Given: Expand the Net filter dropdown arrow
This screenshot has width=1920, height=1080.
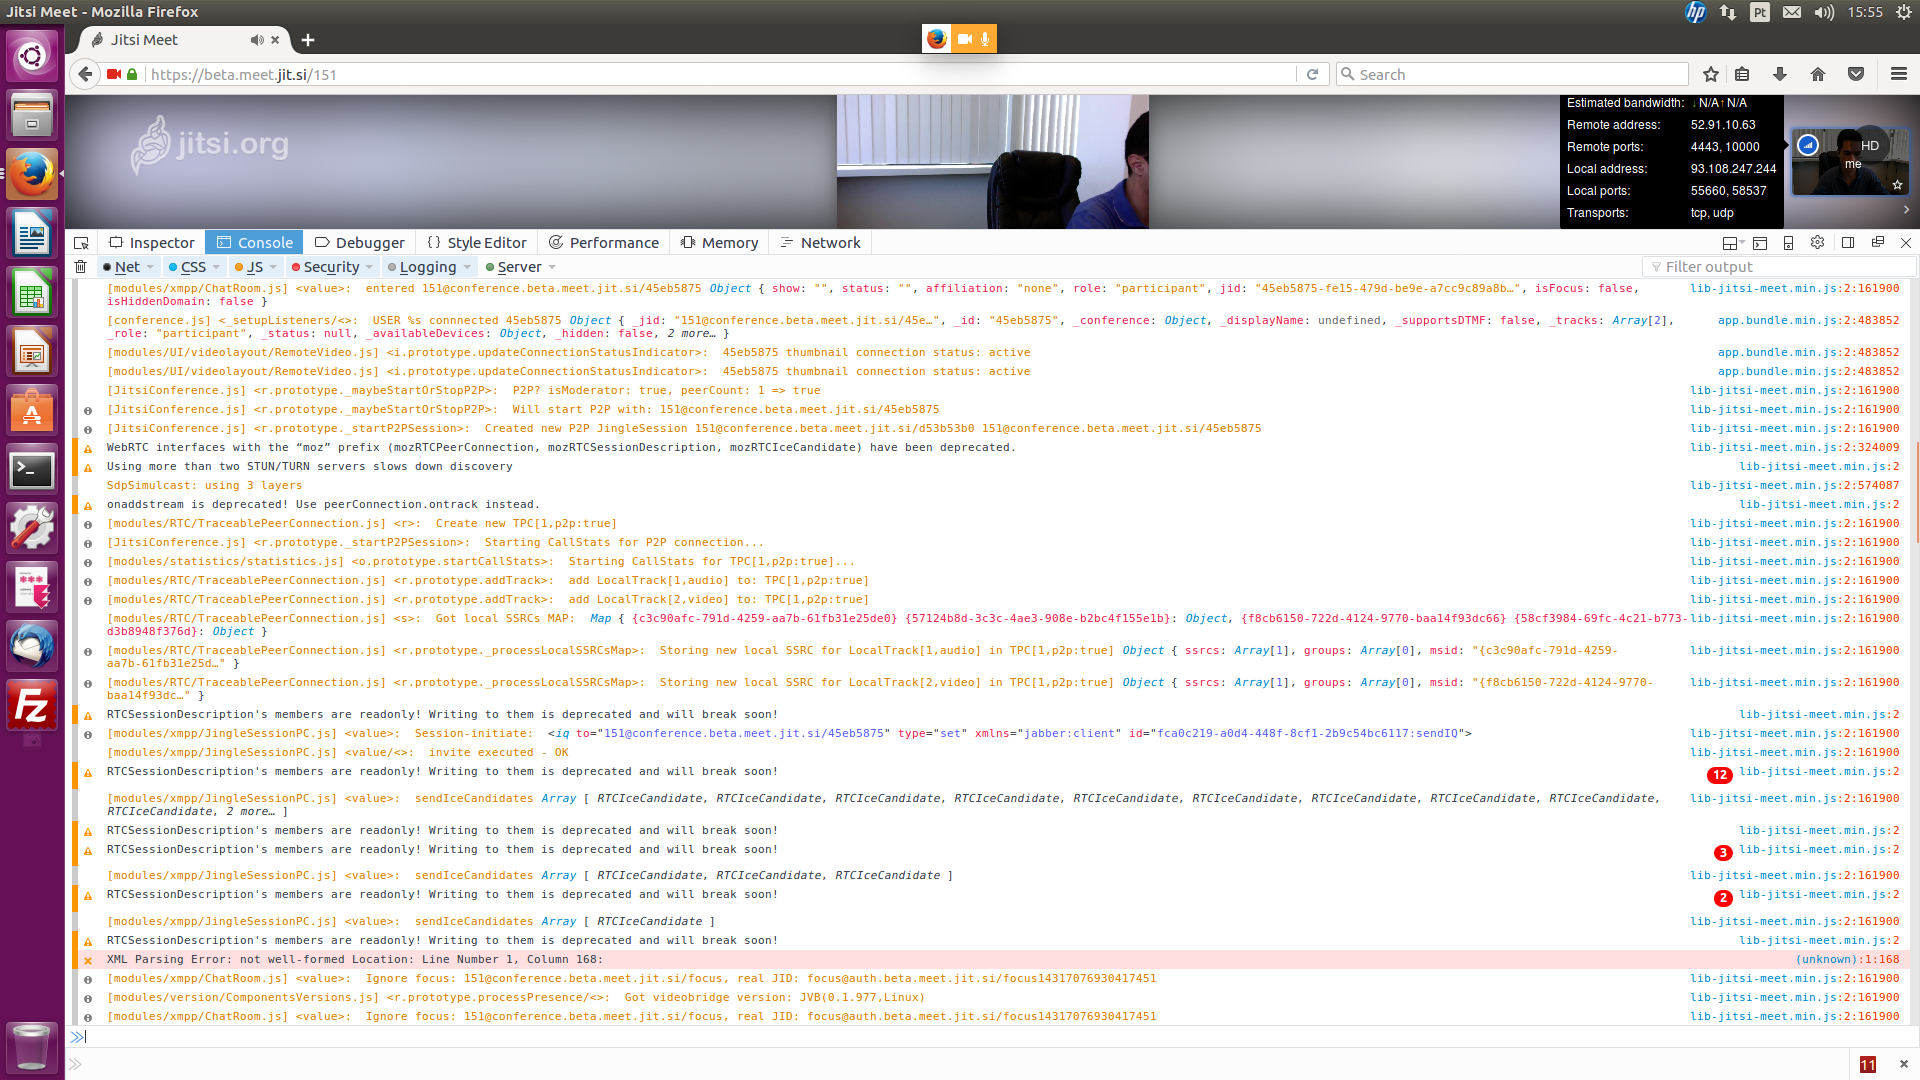Looking at the screenshot, I should pyautogui.click(x=150, y=267).
